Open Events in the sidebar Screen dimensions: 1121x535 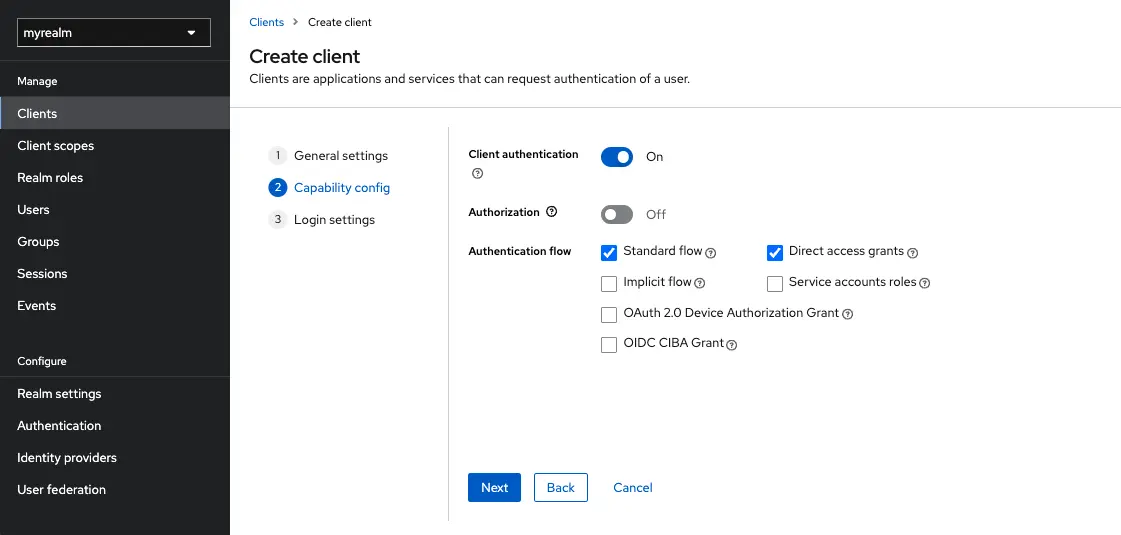114,305
